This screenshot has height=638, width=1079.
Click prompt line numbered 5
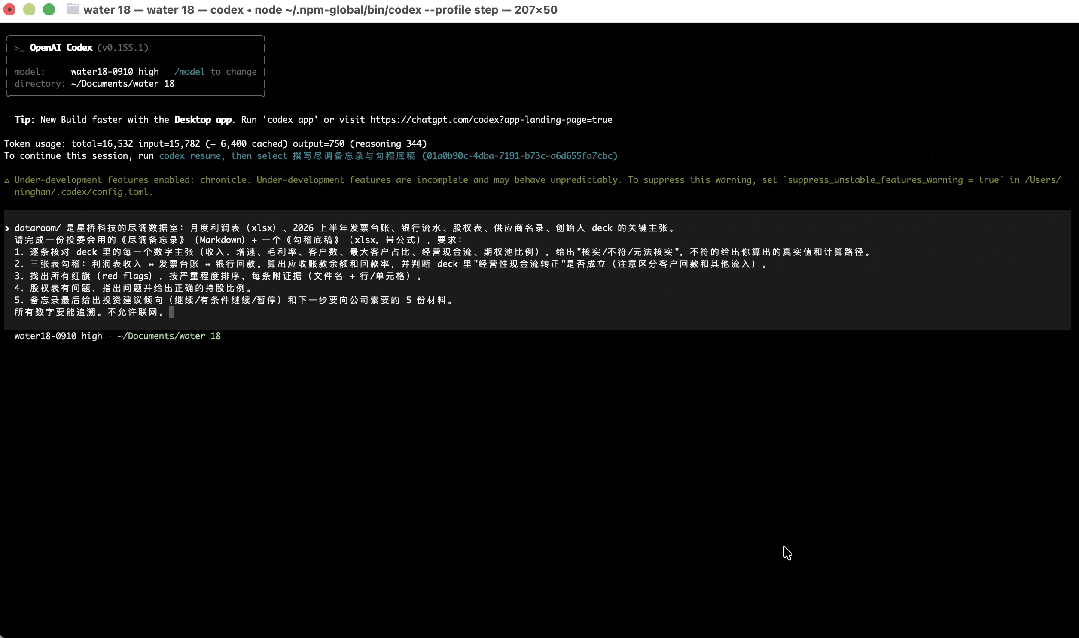[234, 300]
